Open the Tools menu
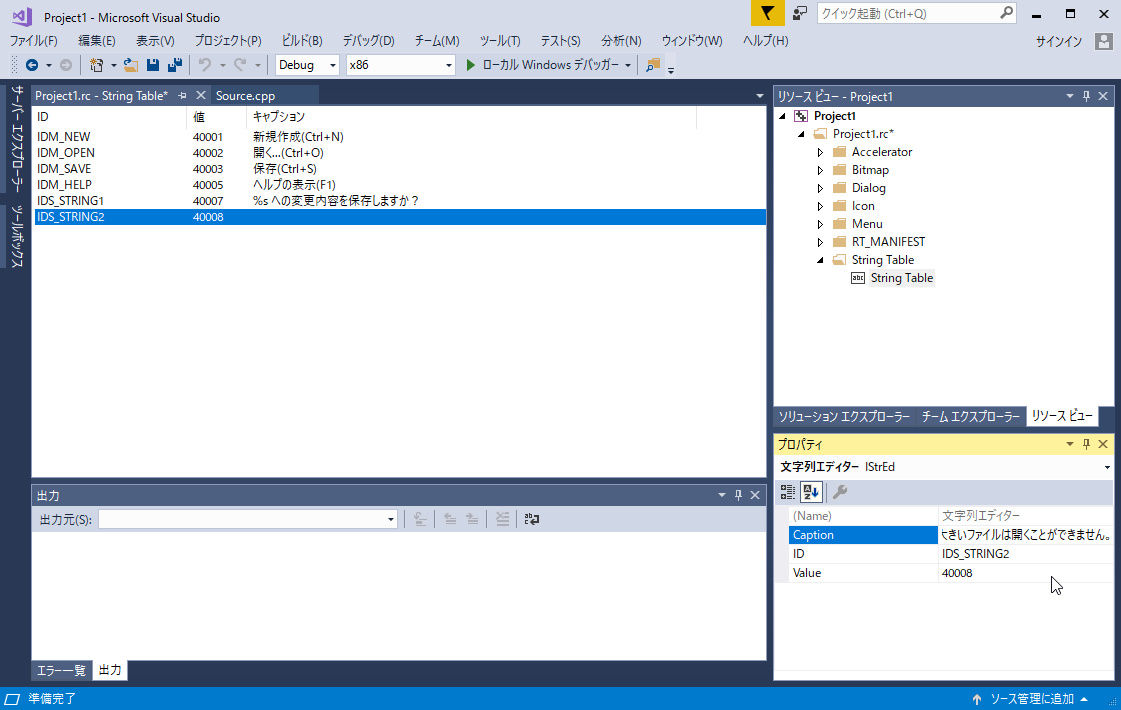 click(x=500, y=41)
